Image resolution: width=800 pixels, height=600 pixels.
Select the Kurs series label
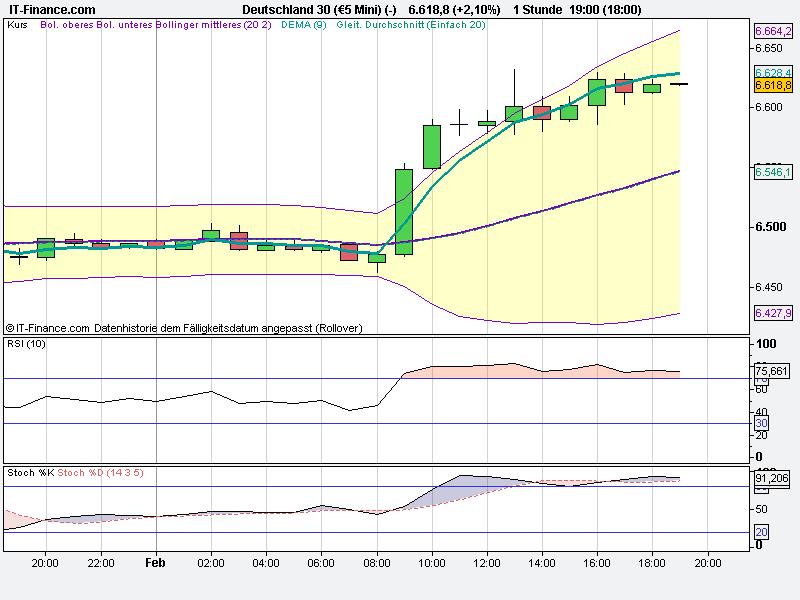(x=19, y=29)
